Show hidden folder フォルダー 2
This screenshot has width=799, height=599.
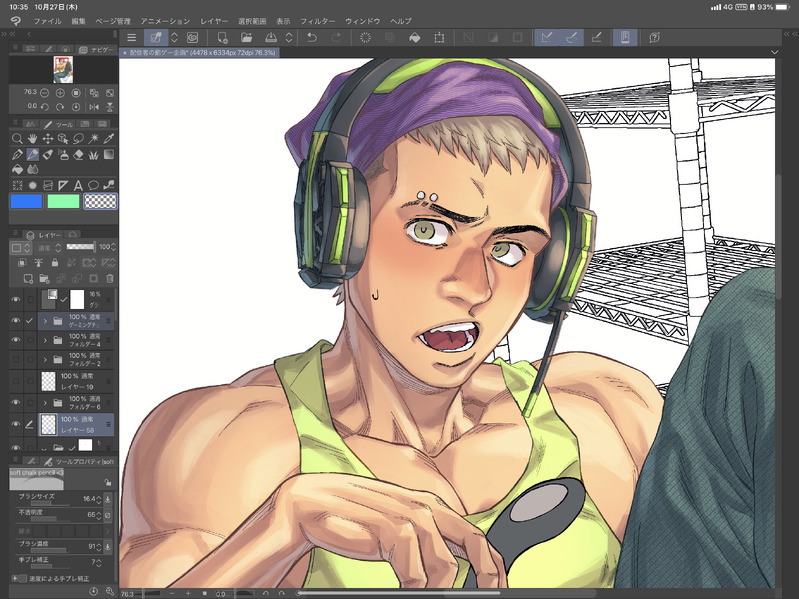pyautogui.click(x=16, y=360)
